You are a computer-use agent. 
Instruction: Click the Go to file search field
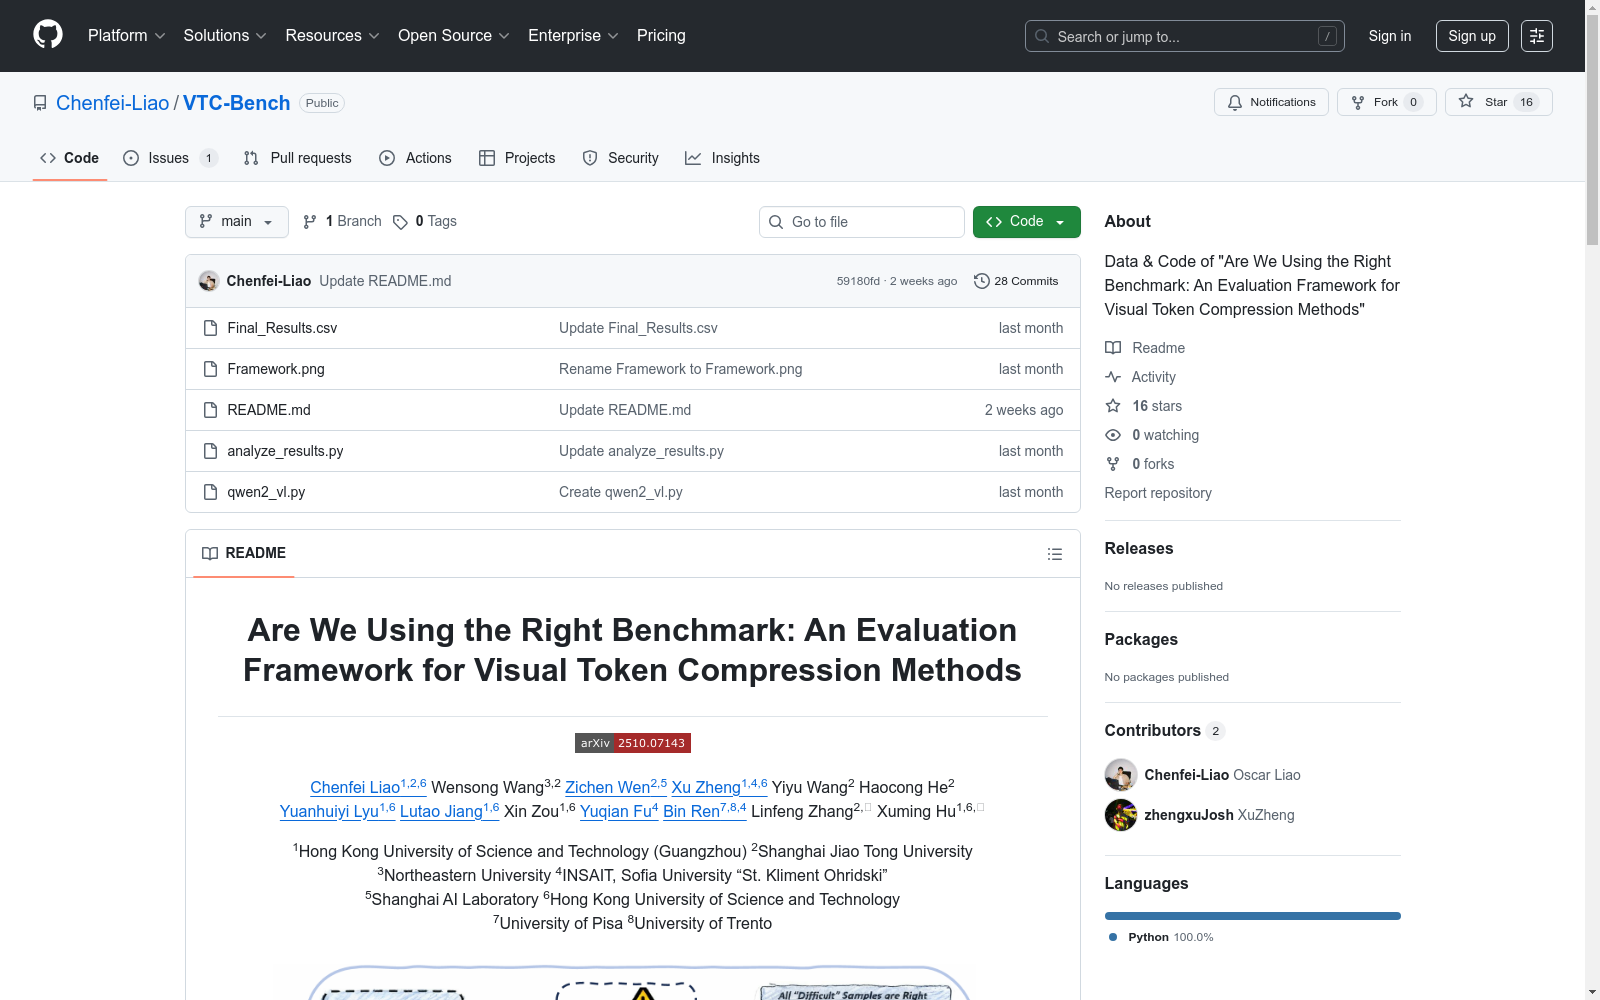[x=862, y=222]
